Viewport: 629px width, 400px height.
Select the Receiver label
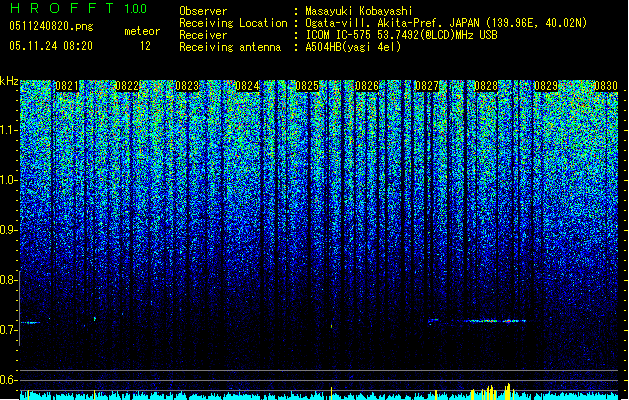(203, 35)
